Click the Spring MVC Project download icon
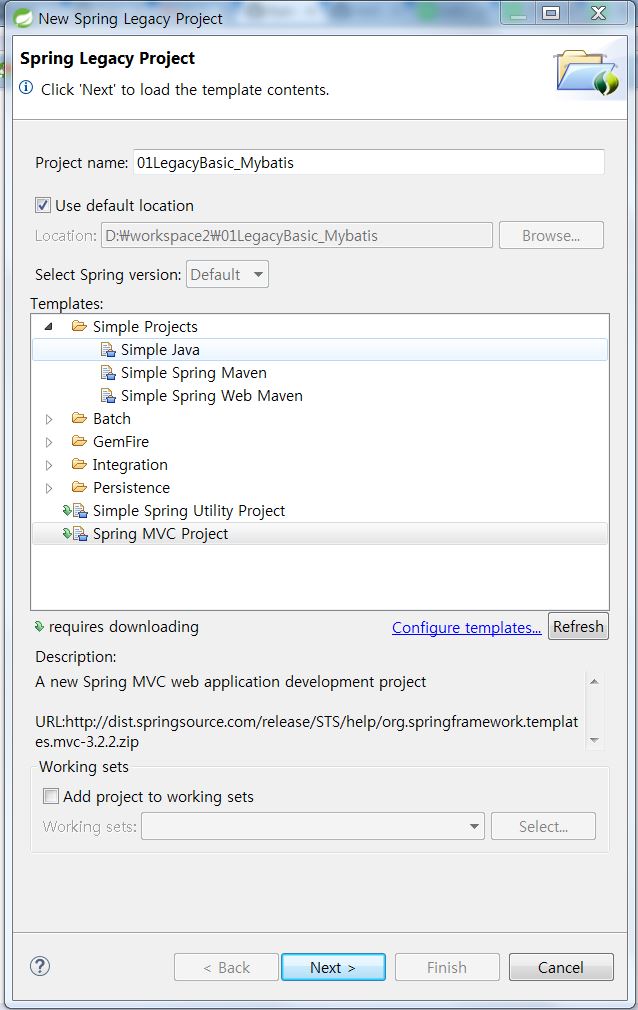The image size is (638, 1010). pyautogui.click(x=75, y=534)
